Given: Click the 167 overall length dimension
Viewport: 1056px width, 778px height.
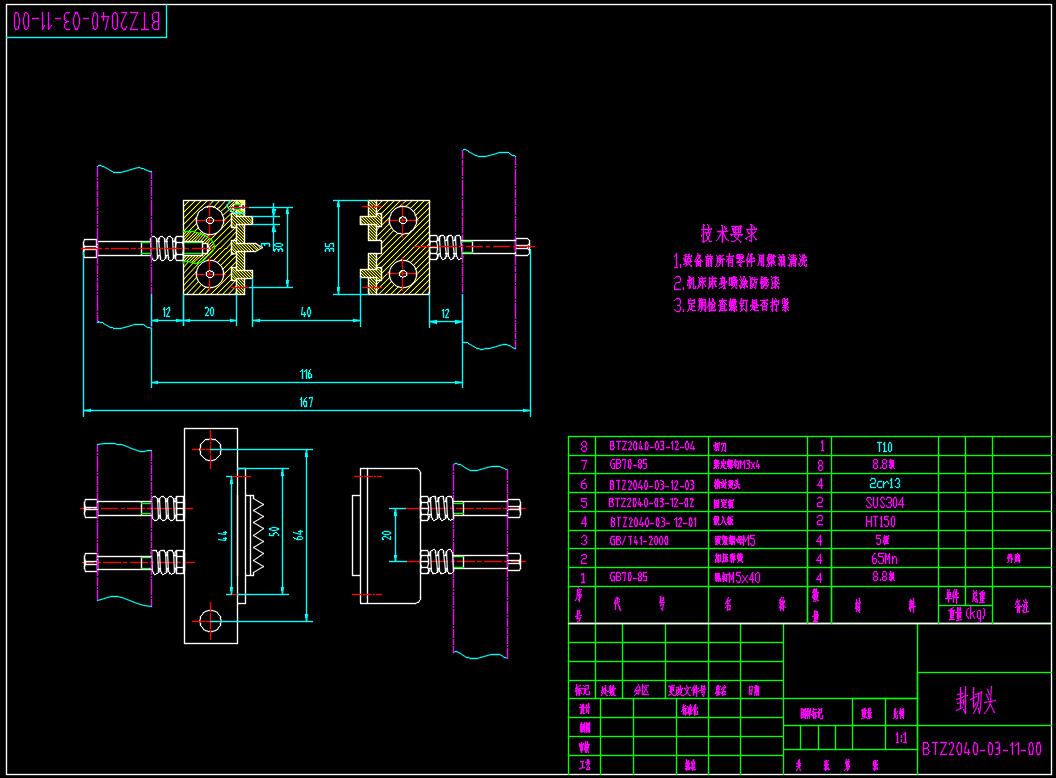Looking at the screenshot, I should pos(306,403).
